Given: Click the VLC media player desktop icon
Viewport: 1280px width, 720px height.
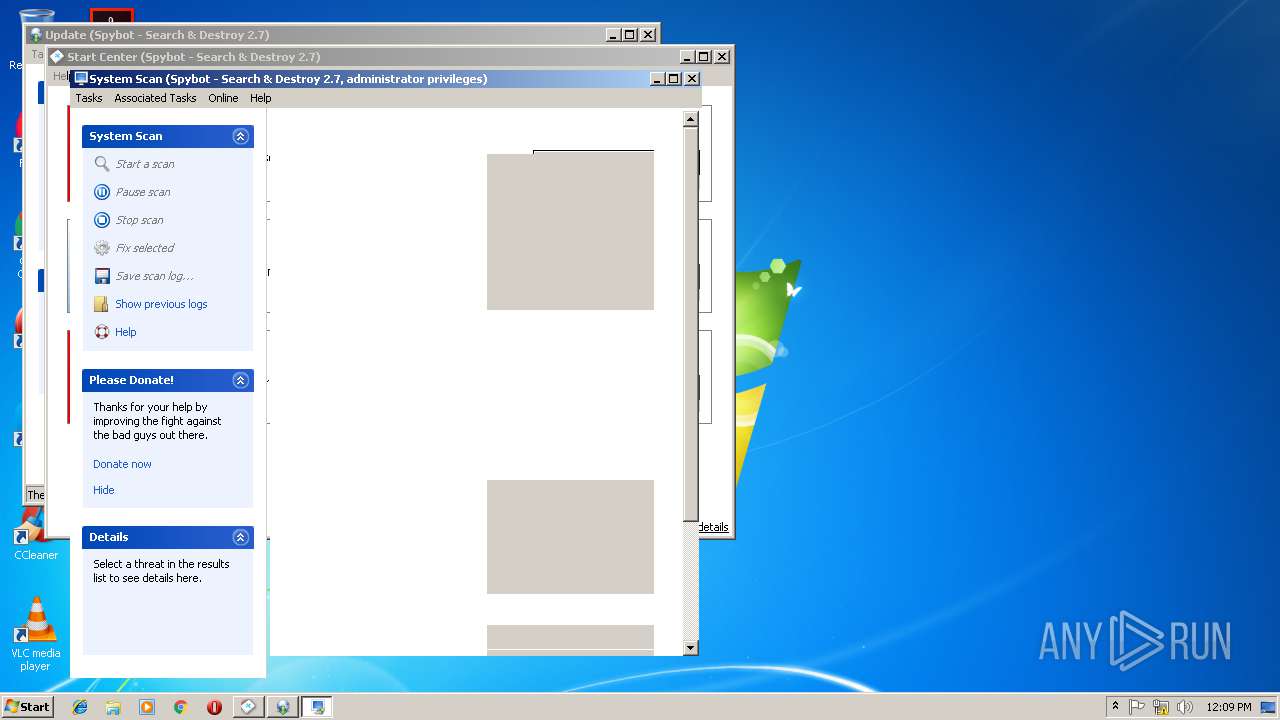Looking at the screenshot, I should click(x=36, y=634).
